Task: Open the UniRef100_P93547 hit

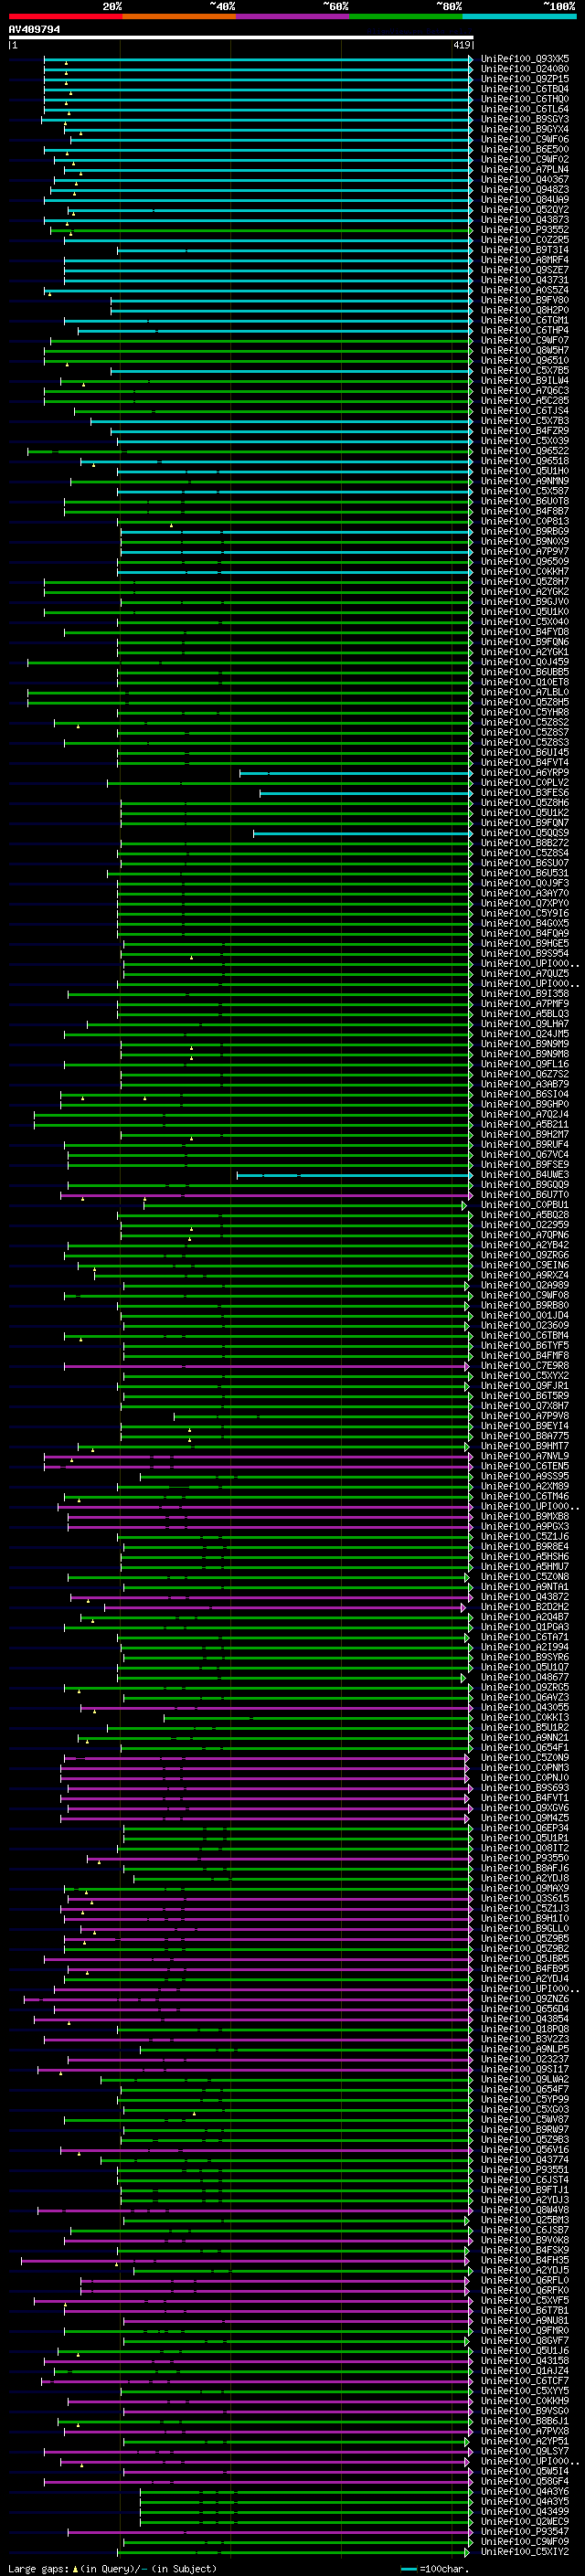Action: point(525,2532)
